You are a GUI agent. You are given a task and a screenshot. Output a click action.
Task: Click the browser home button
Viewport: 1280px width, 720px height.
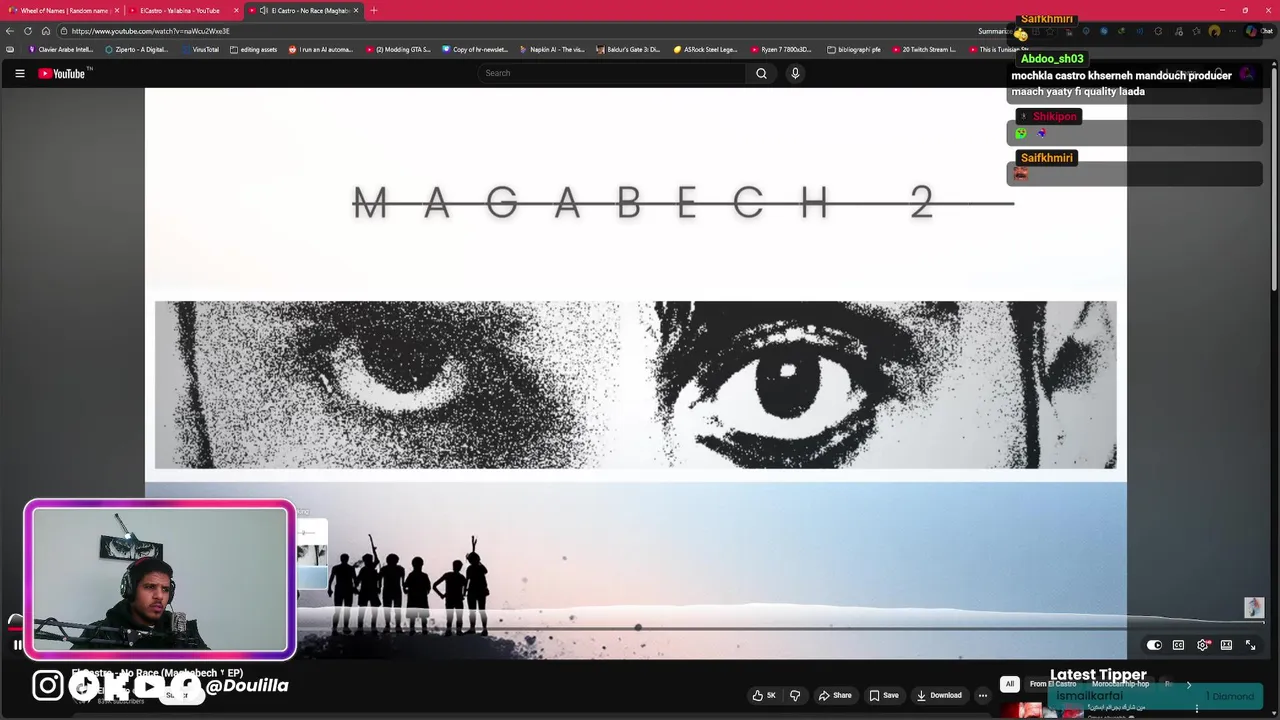click(45, 31)
